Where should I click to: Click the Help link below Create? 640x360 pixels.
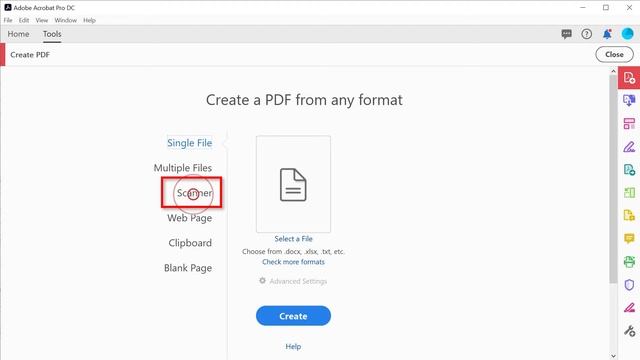[293, 347]
